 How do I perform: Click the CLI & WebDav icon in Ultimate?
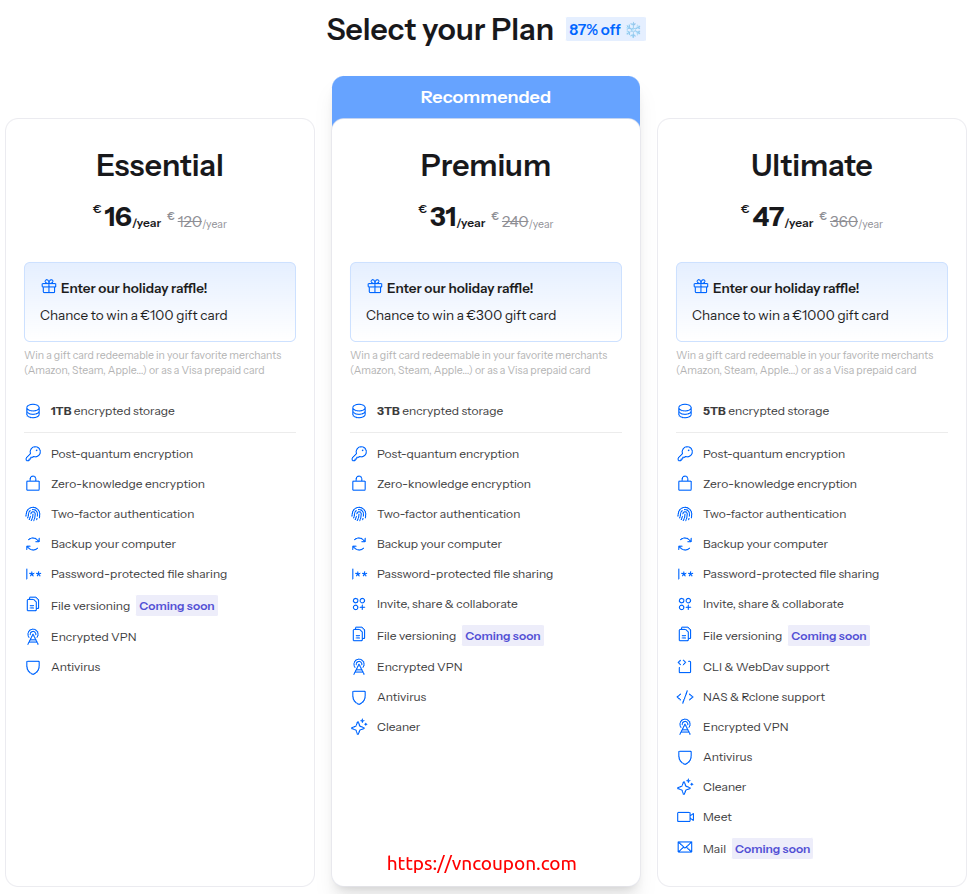[685, 667]
